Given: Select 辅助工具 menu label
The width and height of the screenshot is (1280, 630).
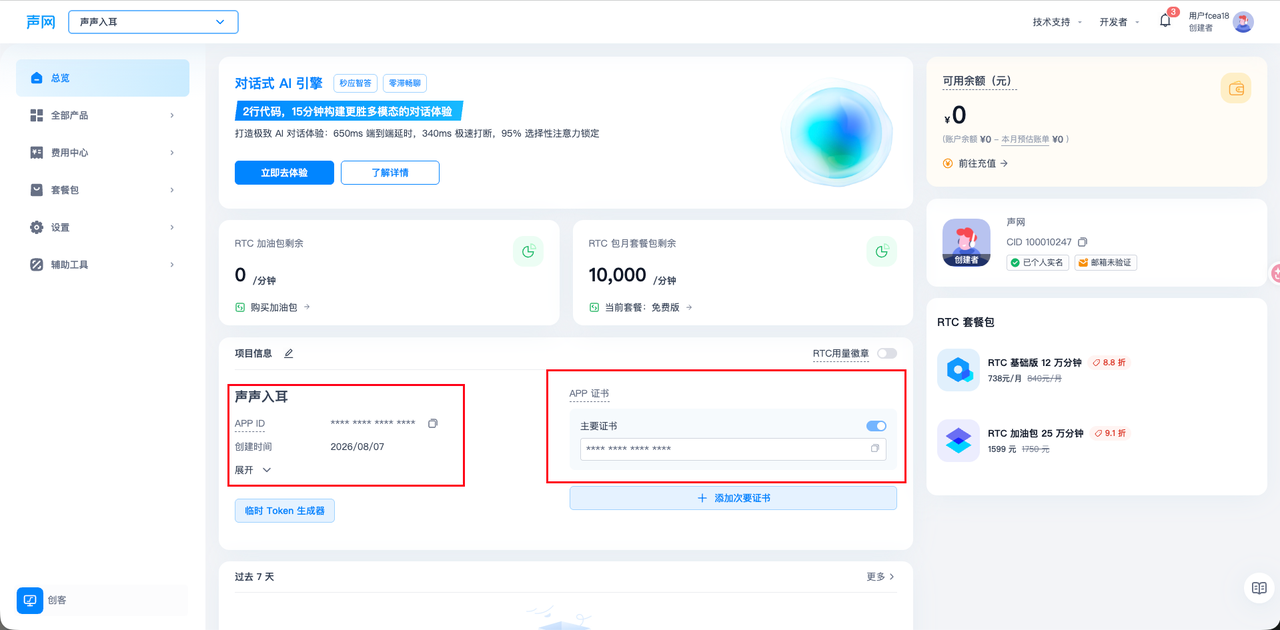Looking at the screenshot, I should point(70,265).
